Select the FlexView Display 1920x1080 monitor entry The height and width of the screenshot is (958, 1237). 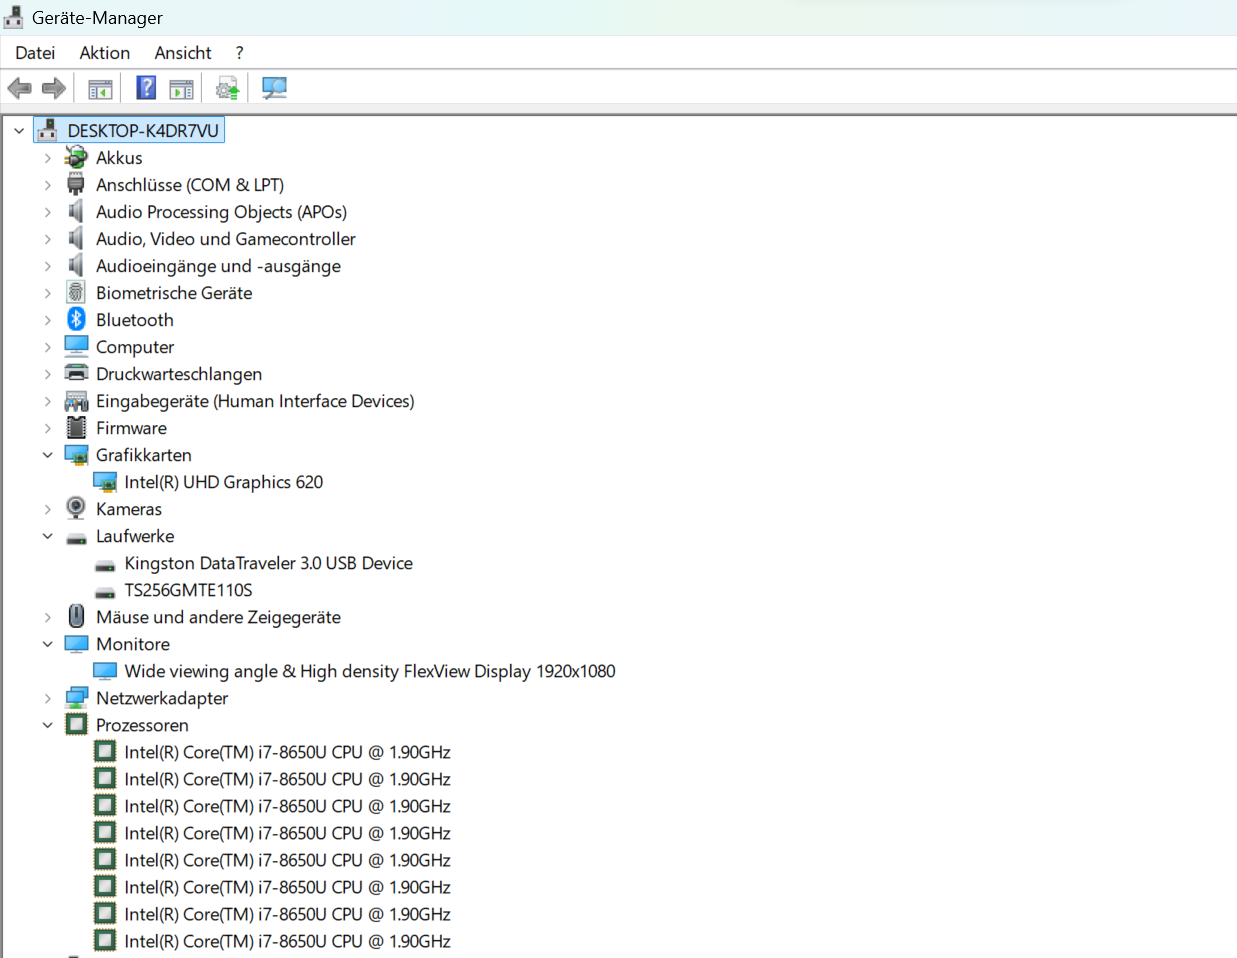pyautogui.click(x=370, y=670)
